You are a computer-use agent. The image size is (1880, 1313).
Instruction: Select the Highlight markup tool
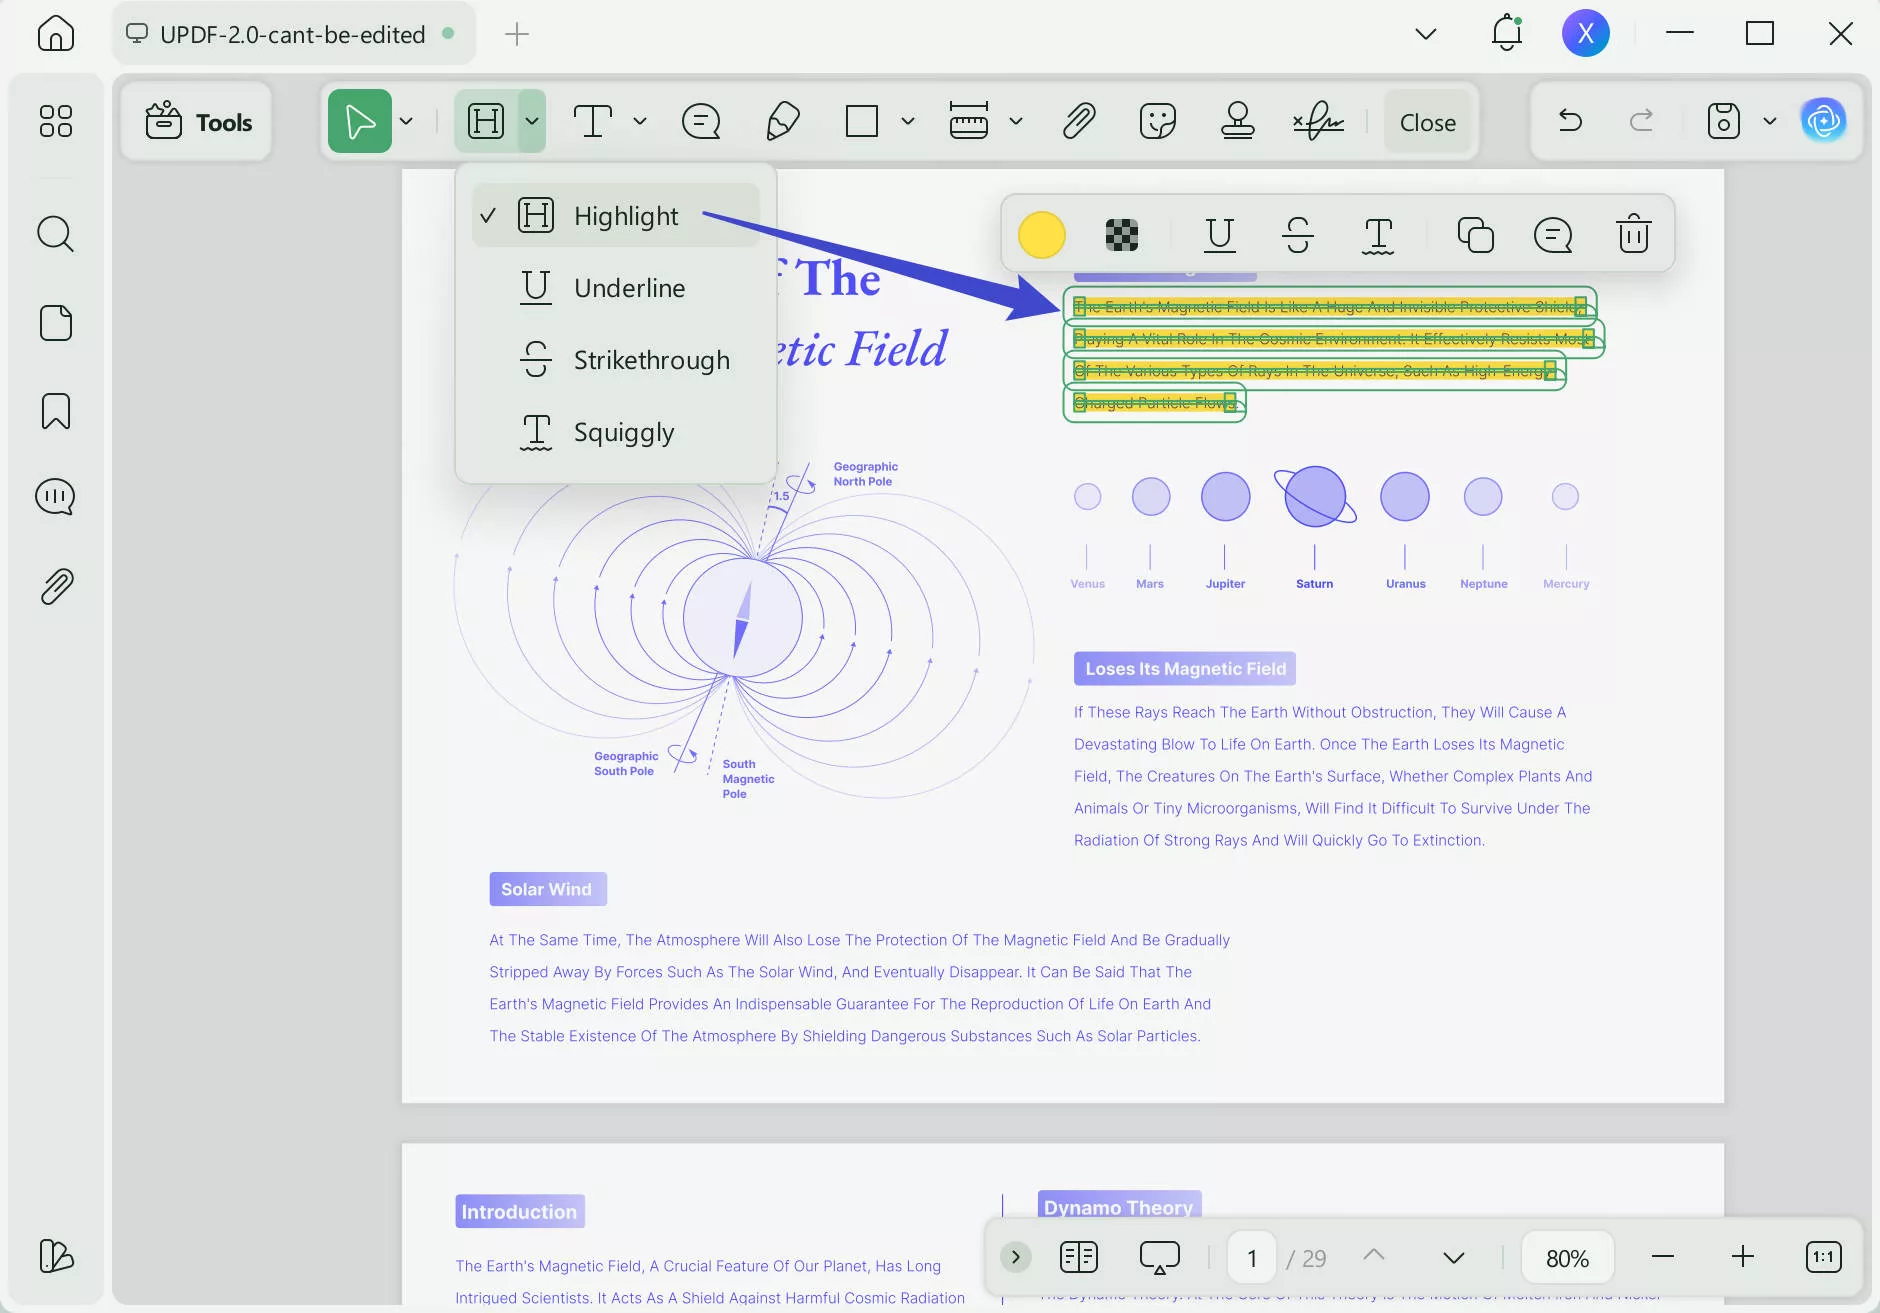(487, 120)
